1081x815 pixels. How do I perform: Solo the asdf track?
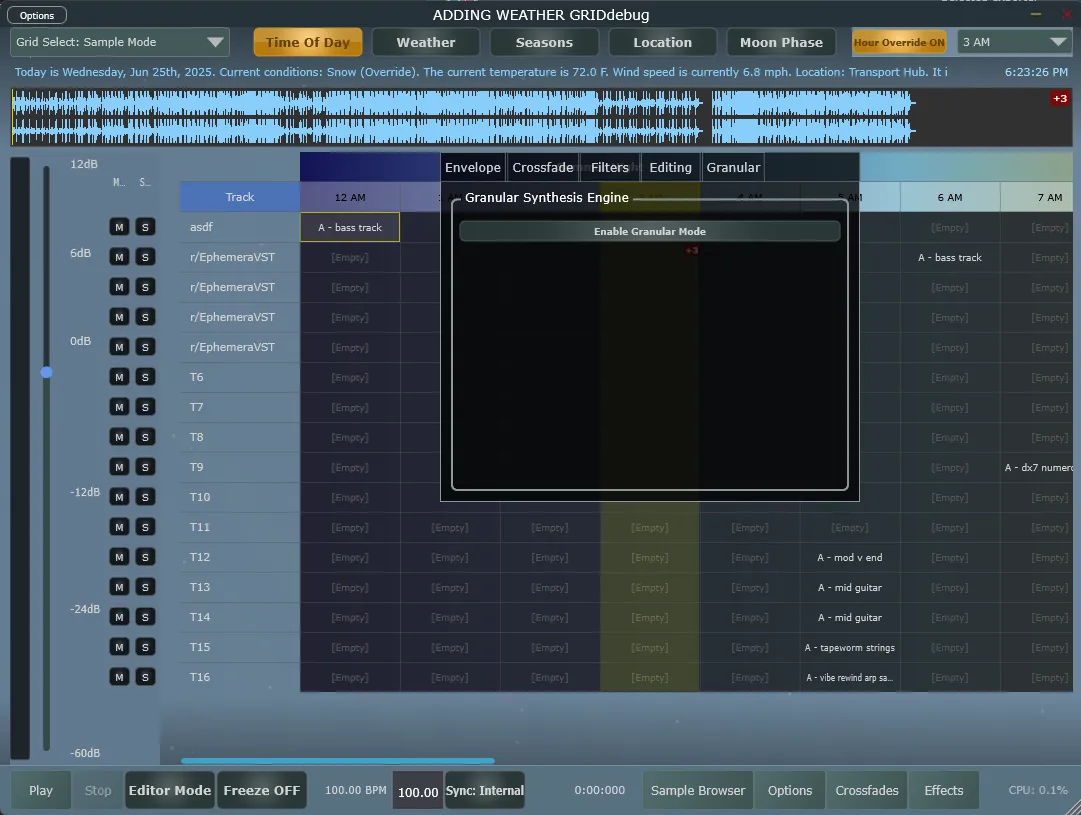tap(145, 227)
